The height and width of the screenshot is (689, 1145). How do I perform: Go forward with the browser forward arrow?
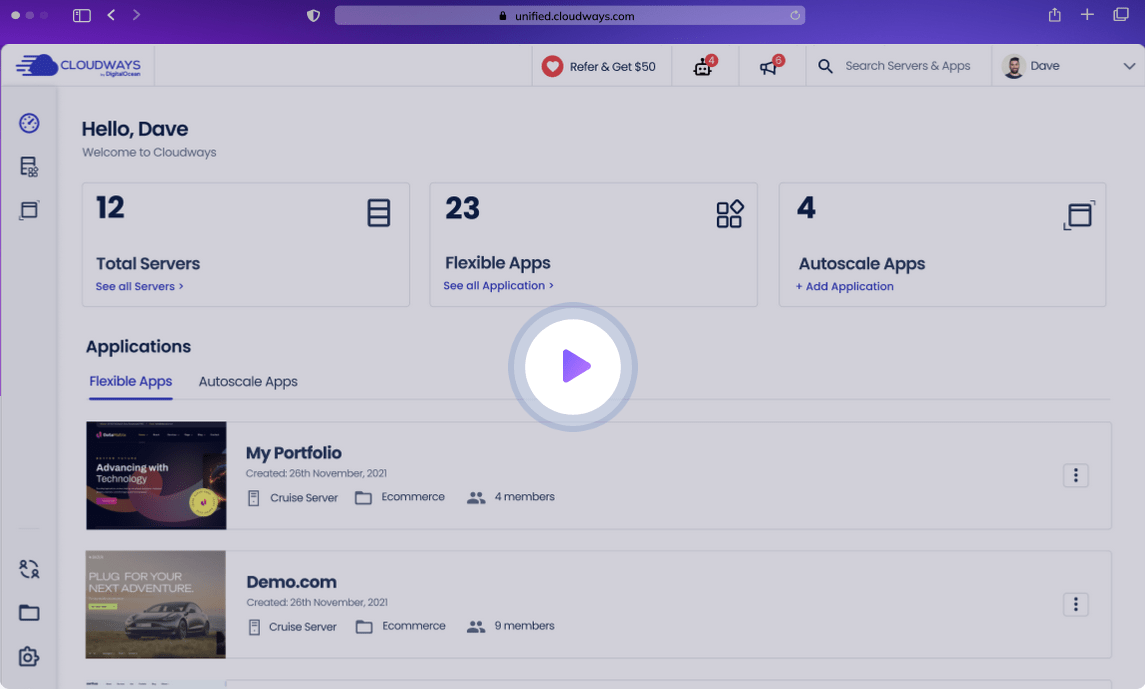[136, 15]
